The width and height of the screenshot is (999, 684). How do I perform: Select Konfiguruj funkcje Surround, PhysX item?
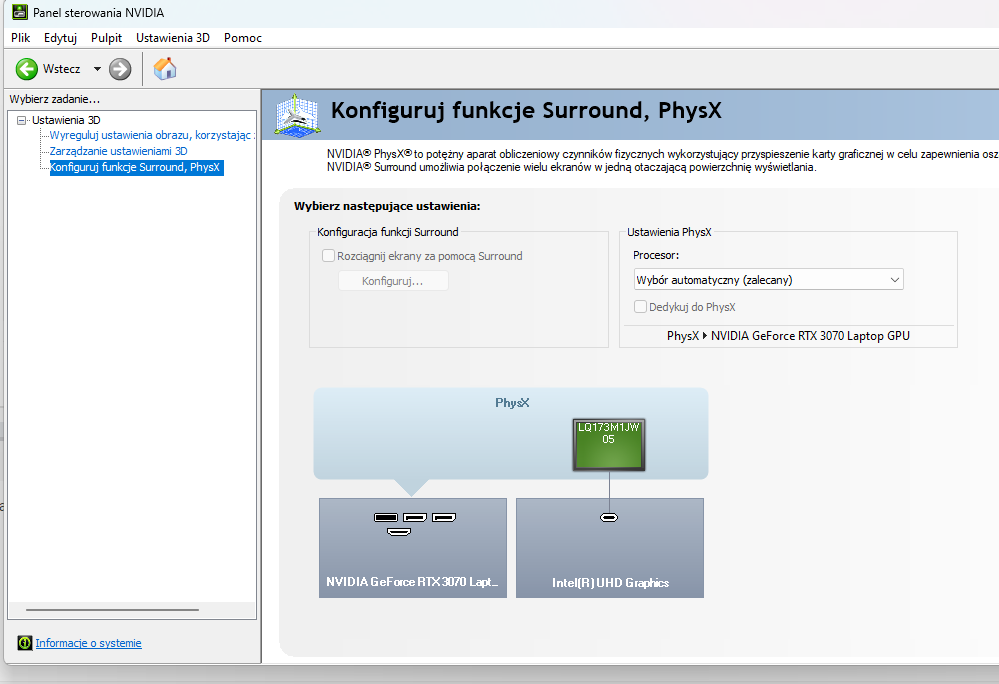[136, 167]
